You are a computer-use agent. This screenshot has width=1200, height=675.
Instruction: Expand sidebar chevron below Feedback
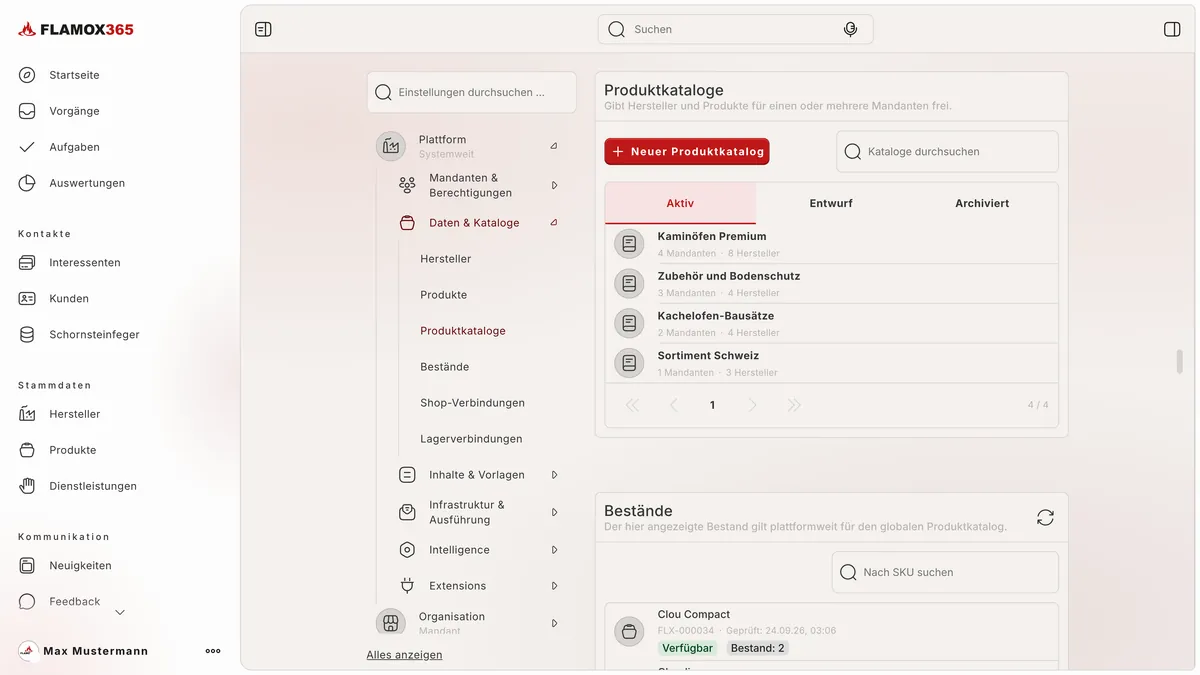(120, 612)
